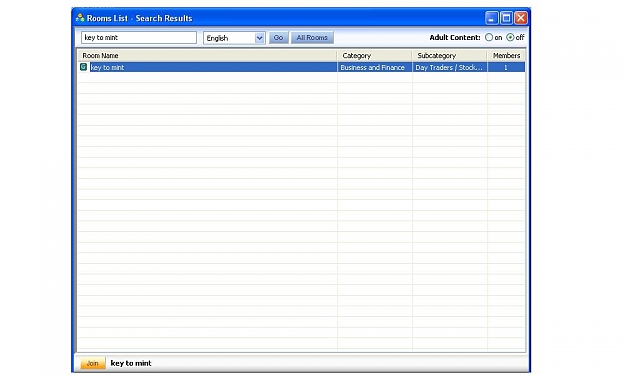Click the Go search button
Image resolution: width=625 pixels, height=375 pixels.
(278, 38)
